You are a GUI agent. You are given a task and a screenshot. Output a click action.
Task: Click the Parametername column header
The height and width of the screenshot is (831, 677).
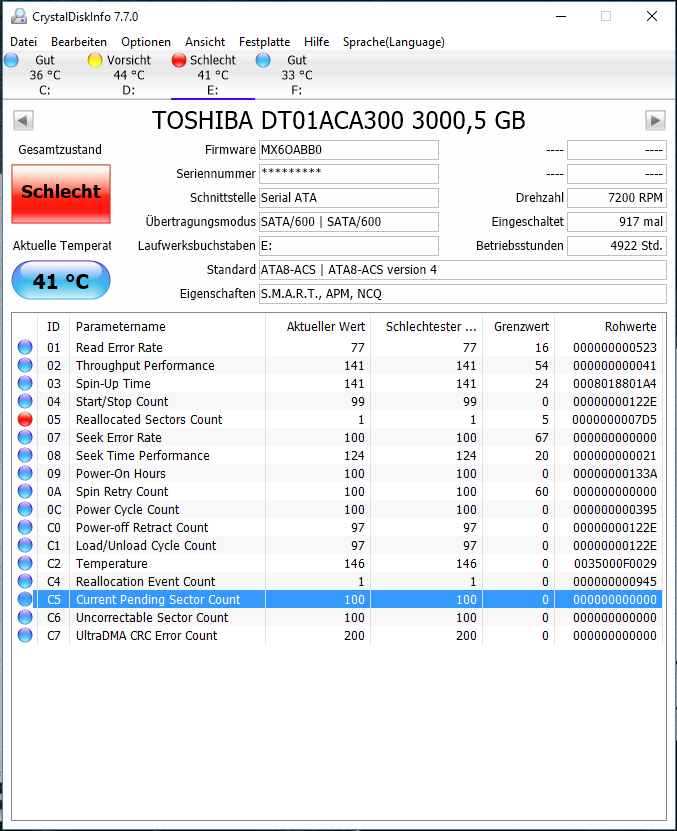pyautogui.click(x=167, y=326)
